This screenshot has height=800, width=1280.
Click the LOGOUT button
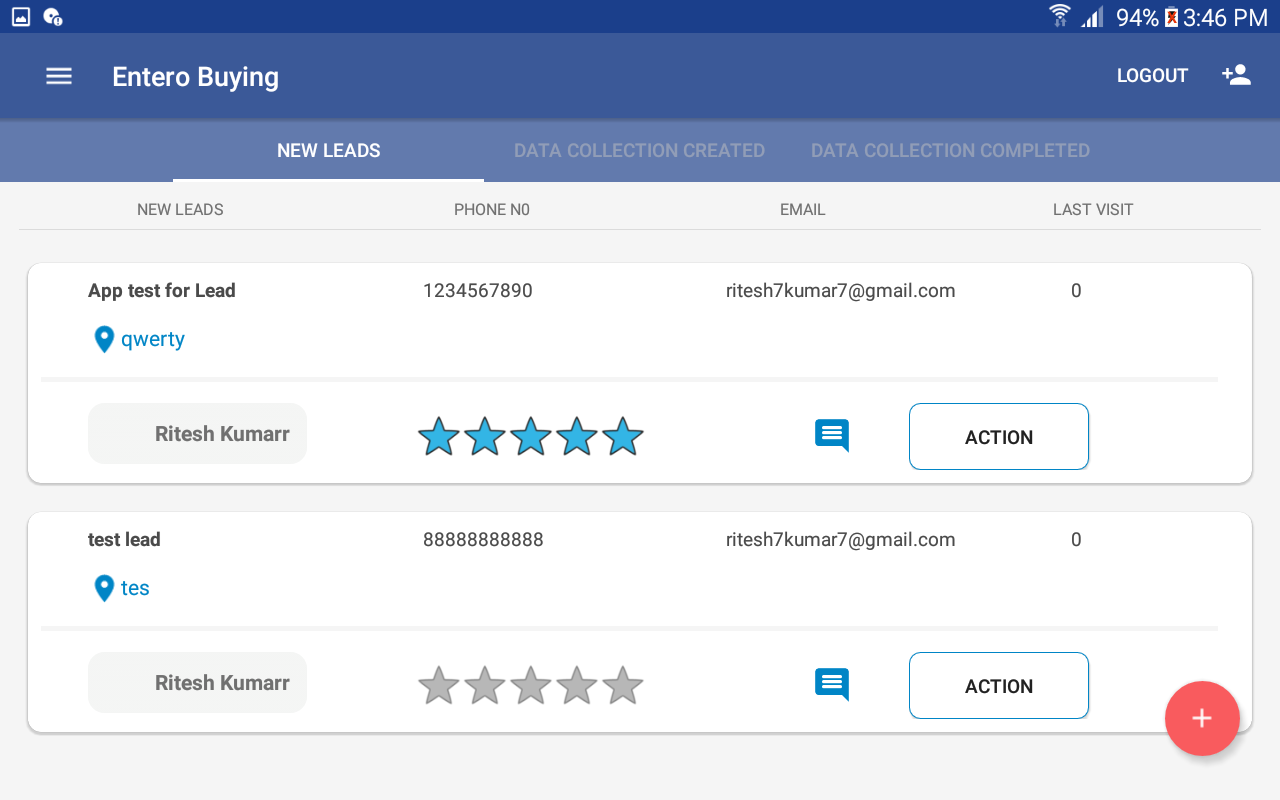click(1152, 76)
